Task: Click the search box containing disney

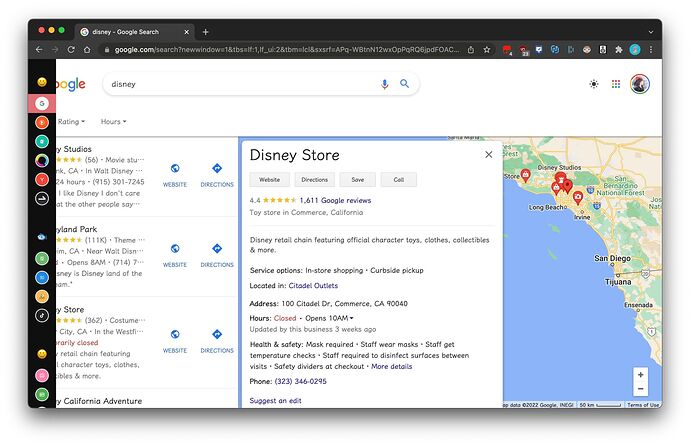Action: (240, 84)
